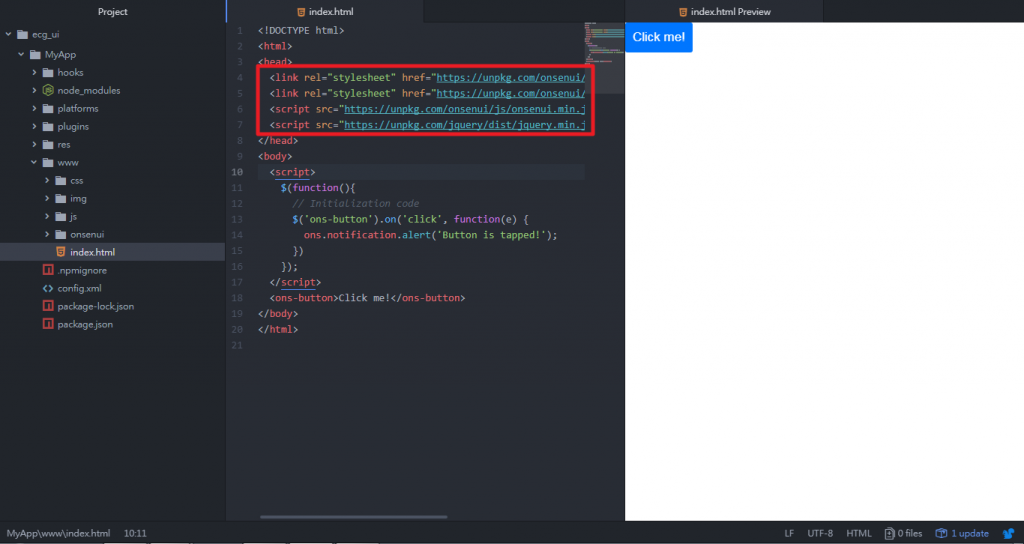Viewport: 1024px width, 544px height.
Task: Change the UTF-8 encoding selector
Action: (x=820, y=534)
